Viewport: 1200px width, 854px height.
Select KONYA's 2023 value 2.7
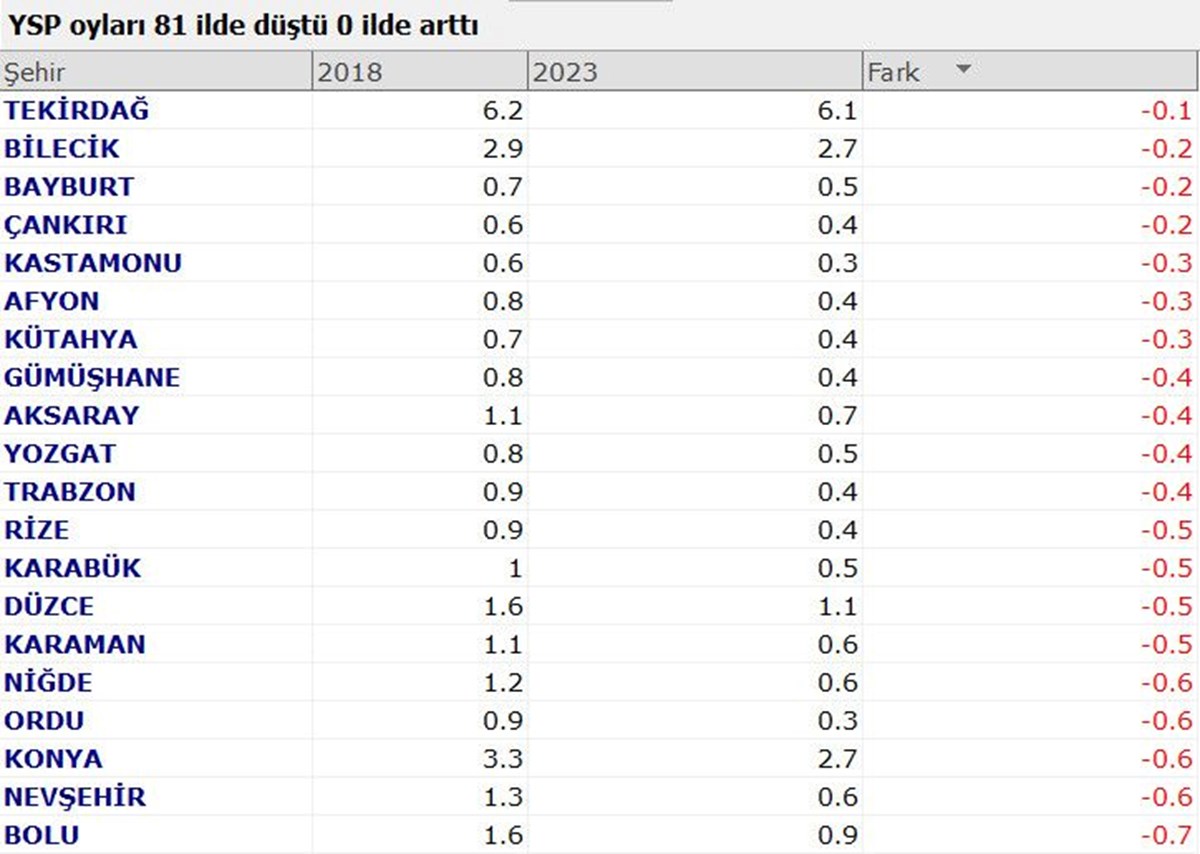tap(837, 757)
